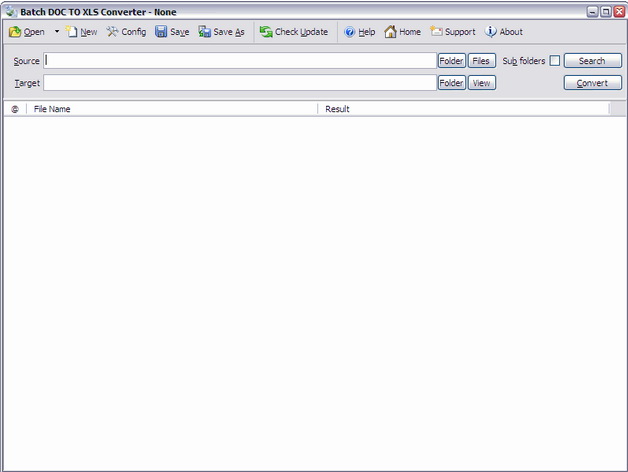Click the application icon in the title bar

11,12
